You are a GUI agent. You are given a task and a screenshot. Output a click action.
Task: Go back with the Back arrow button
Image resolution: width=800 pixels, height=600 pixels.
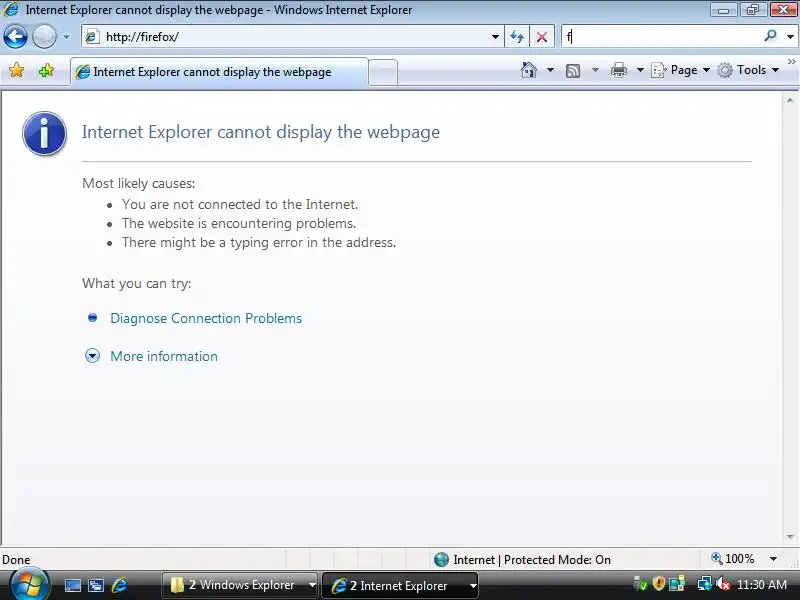pyautogui.click(x=15, y=37)
